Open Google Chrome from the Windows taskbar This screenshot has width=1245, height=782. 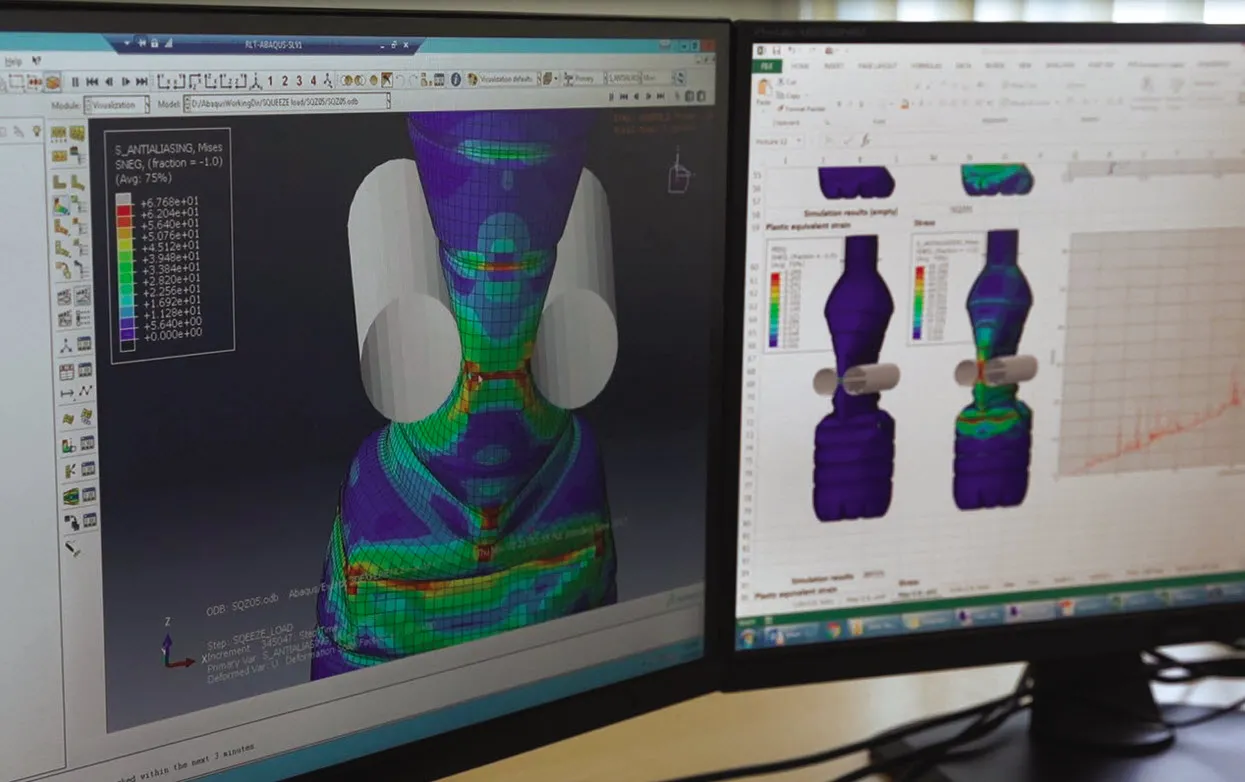pos(832,628)
